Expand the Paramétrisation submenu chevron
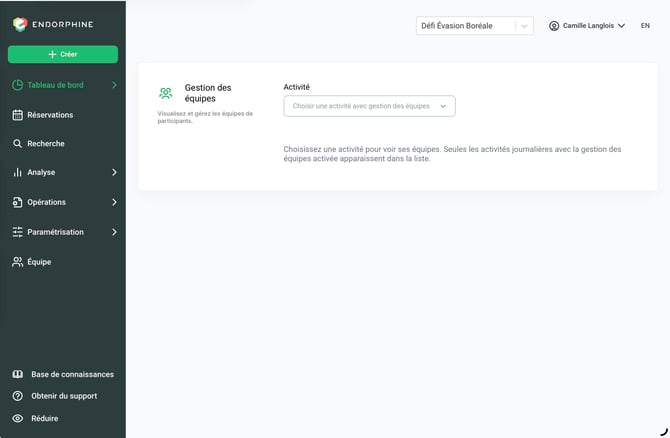 click(114, 232)
